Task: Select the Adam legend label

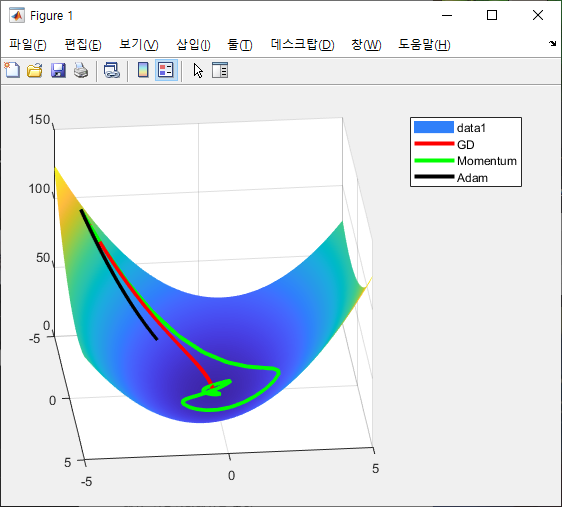Action: [472, 178]
